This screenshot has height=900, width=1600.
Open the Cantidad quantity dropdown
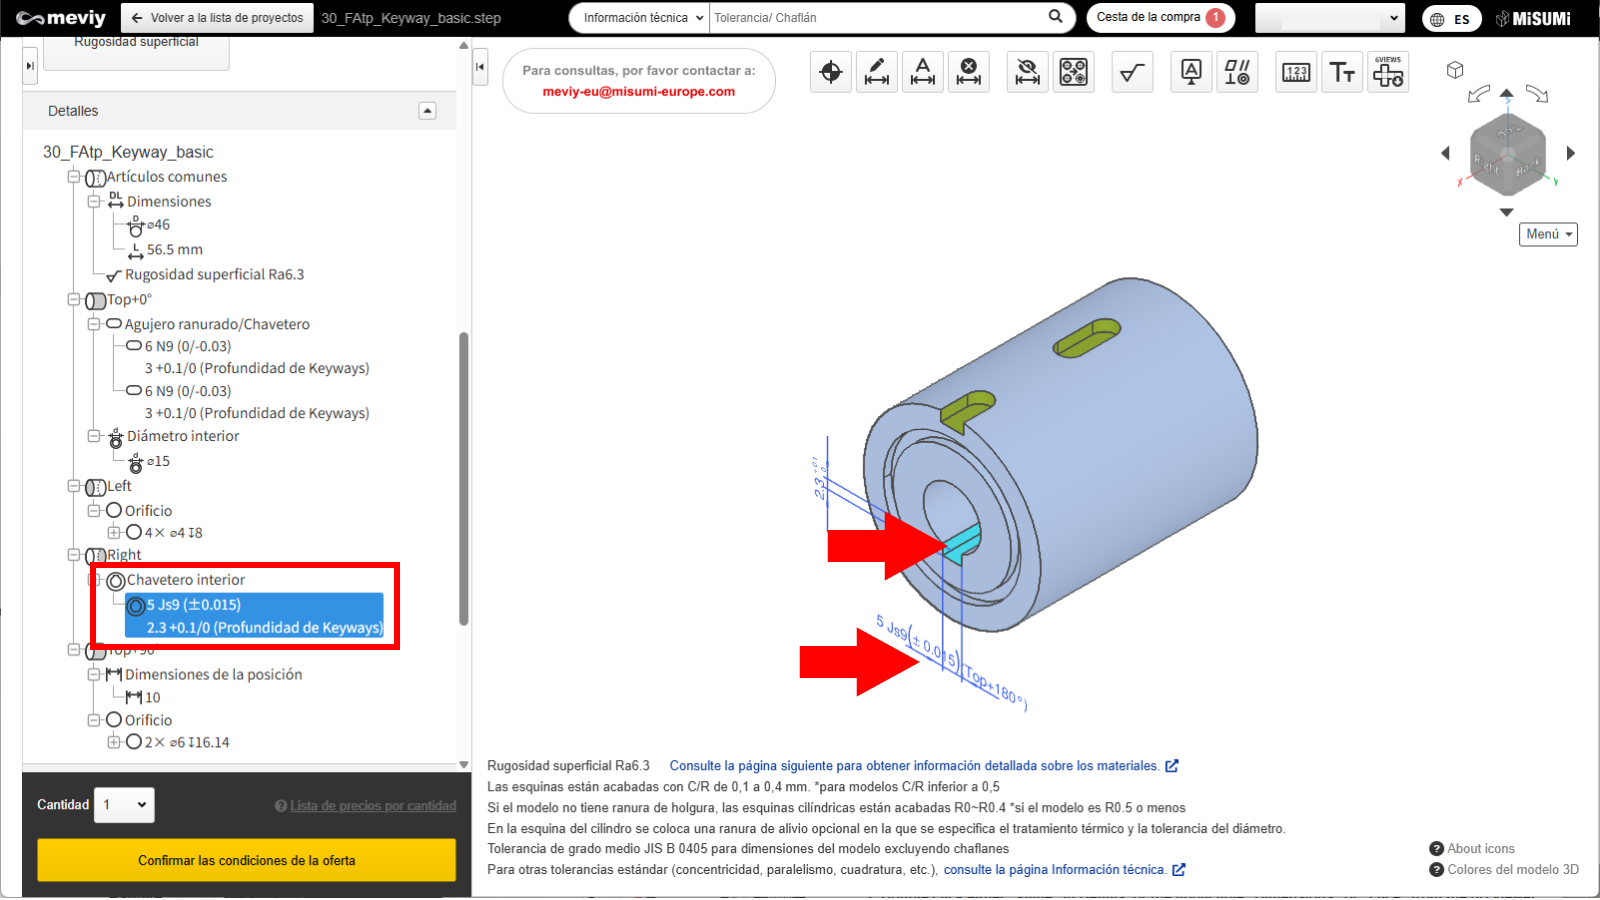(125, 805)
